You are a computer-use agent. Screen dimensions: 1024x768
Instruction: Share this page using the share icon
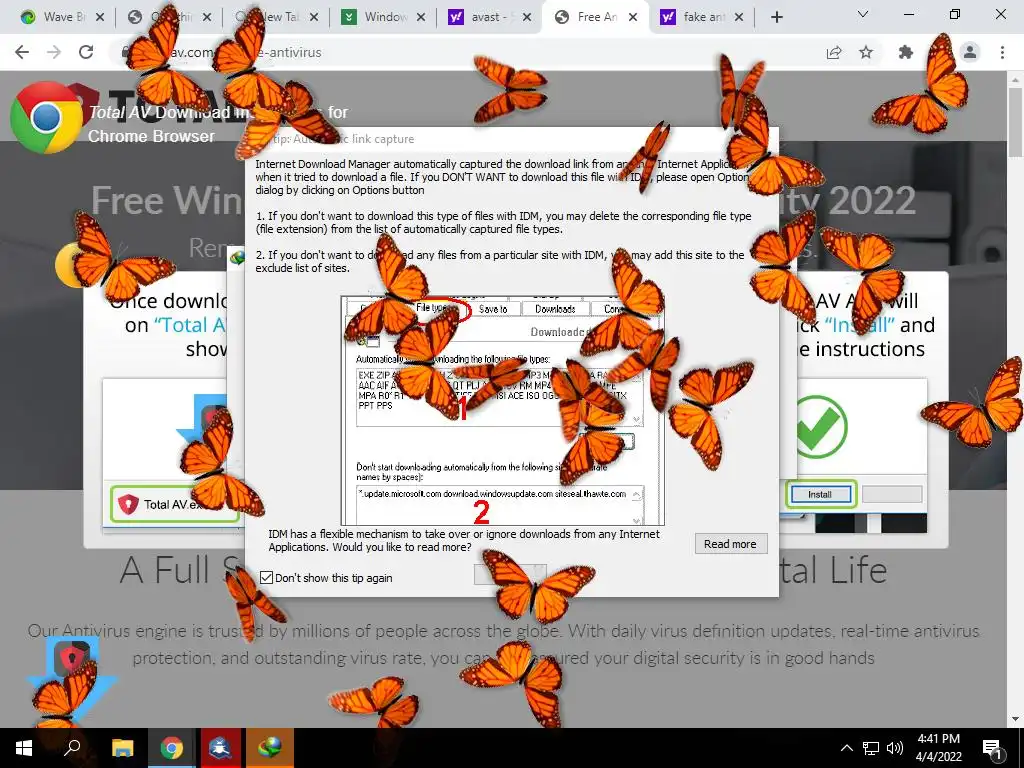click(834, 52)
